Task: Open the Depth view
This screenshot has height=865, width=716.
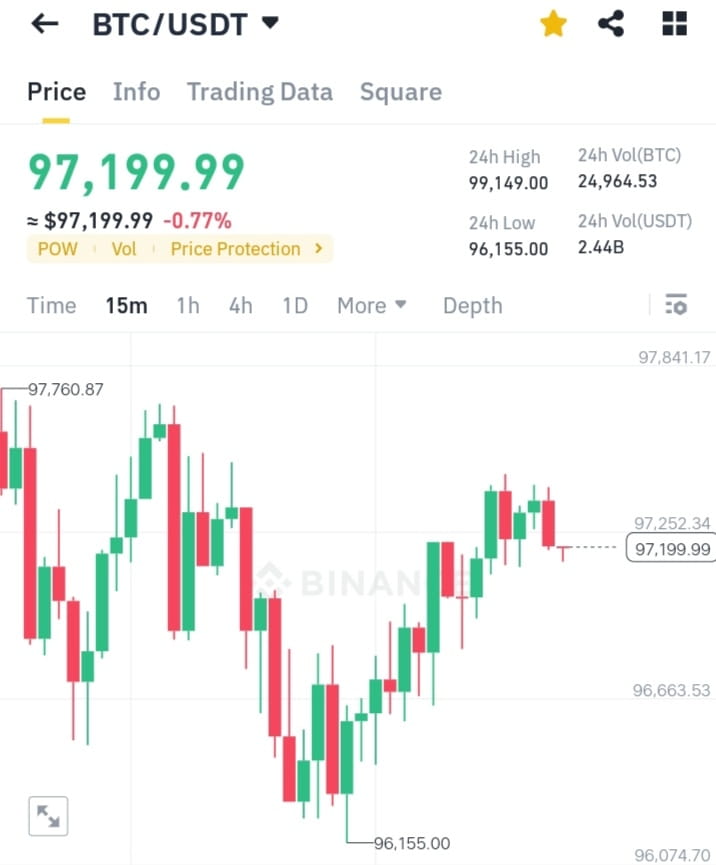Action: (x=472, y=305)
